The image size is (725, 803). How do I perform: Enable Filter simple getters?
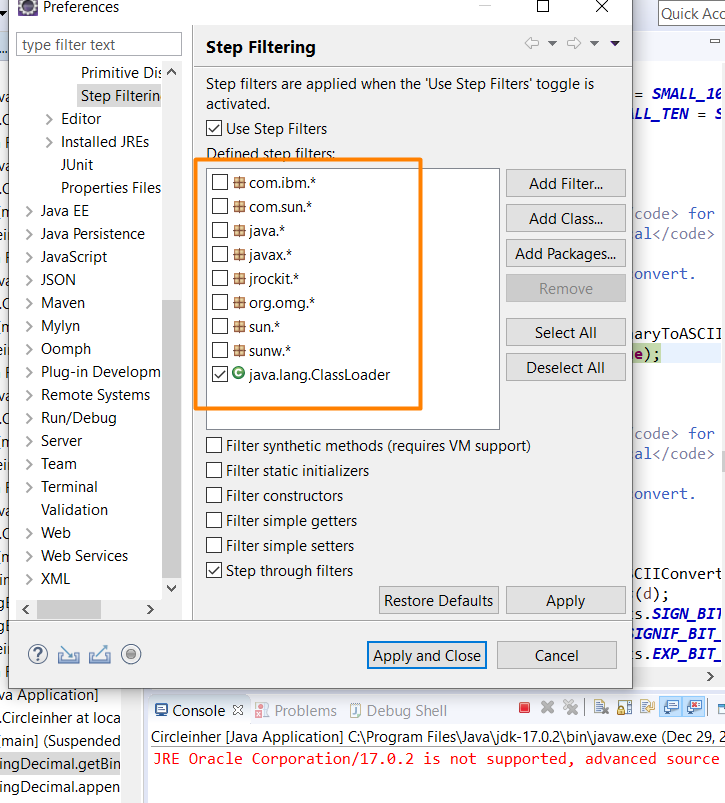click(x=214, y=520)
